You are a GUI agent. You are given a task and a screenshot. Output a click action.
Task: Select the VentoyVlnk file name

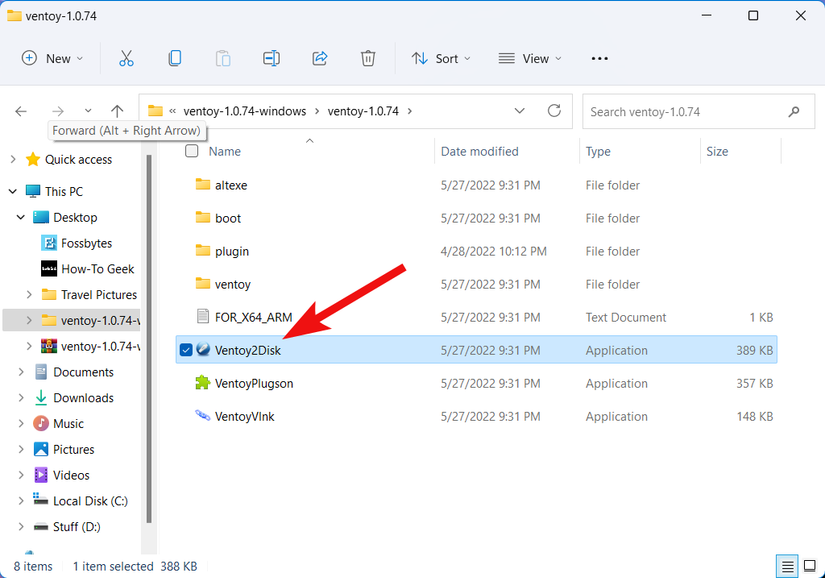(x=245, y=417)
